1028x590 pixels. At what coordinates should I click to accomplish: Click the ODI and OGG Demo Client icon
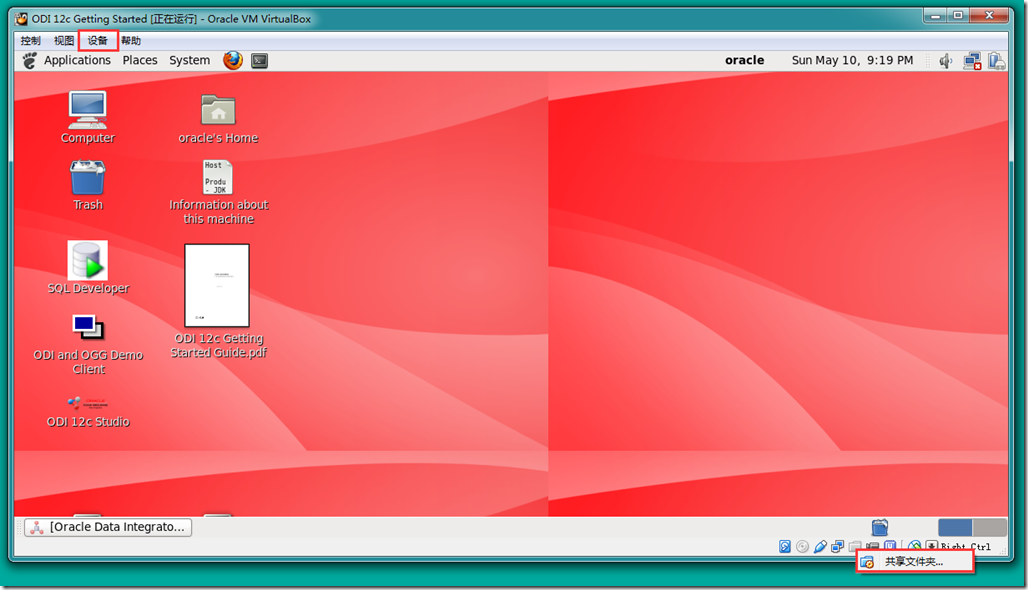click(x=88, y=328)
